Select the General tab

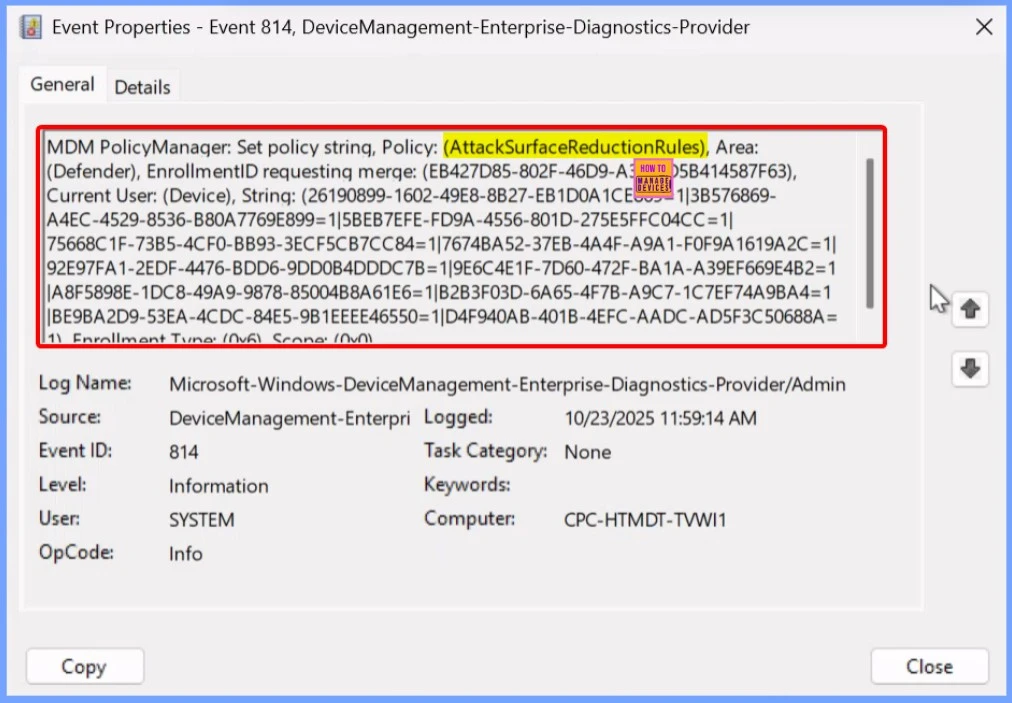pos(62,85)
